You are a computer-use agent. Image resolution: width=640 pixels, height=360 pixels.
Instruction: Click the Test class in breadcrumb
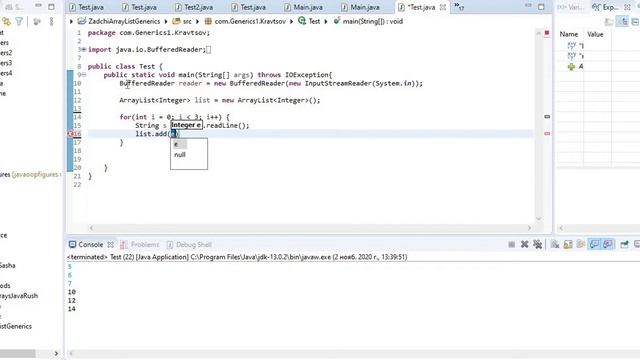(314, 21)
